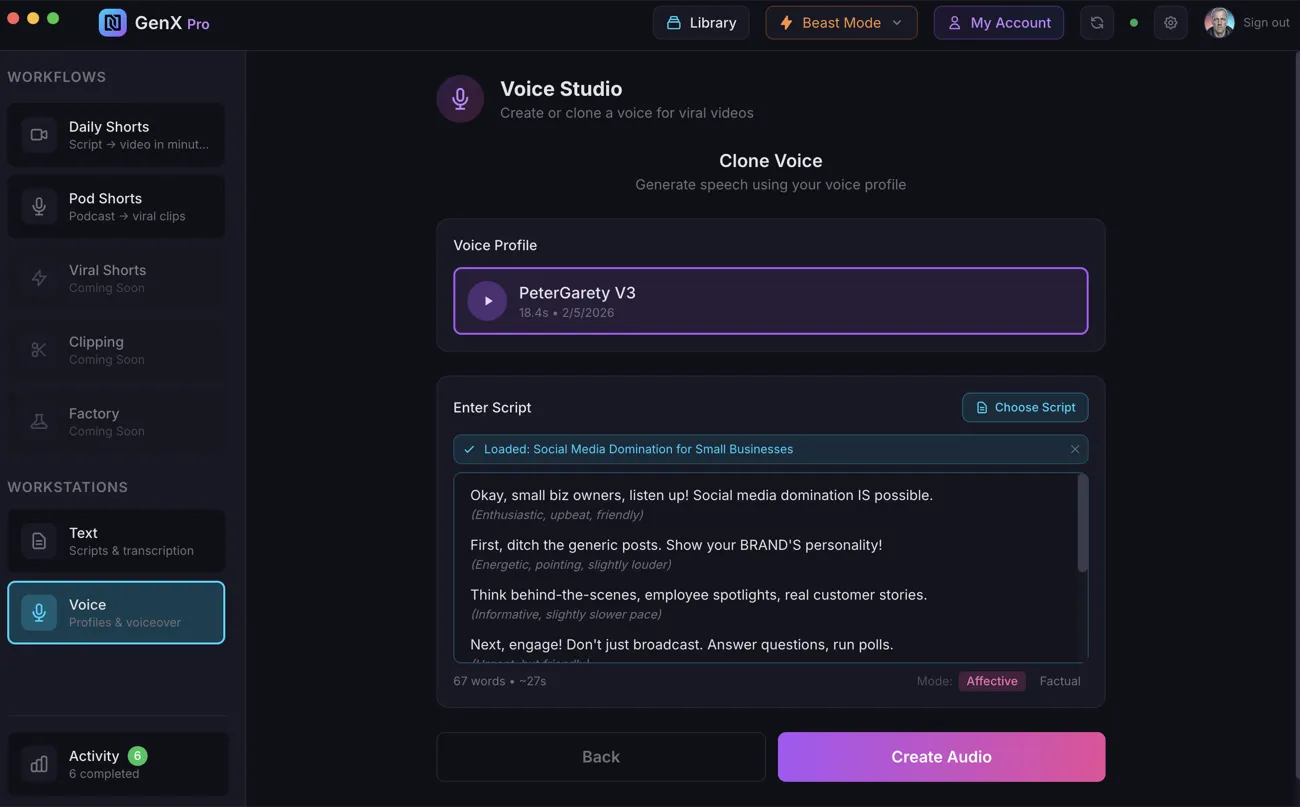Select the Factory workflow icon

pyautogui.click(x=38, y=421)
